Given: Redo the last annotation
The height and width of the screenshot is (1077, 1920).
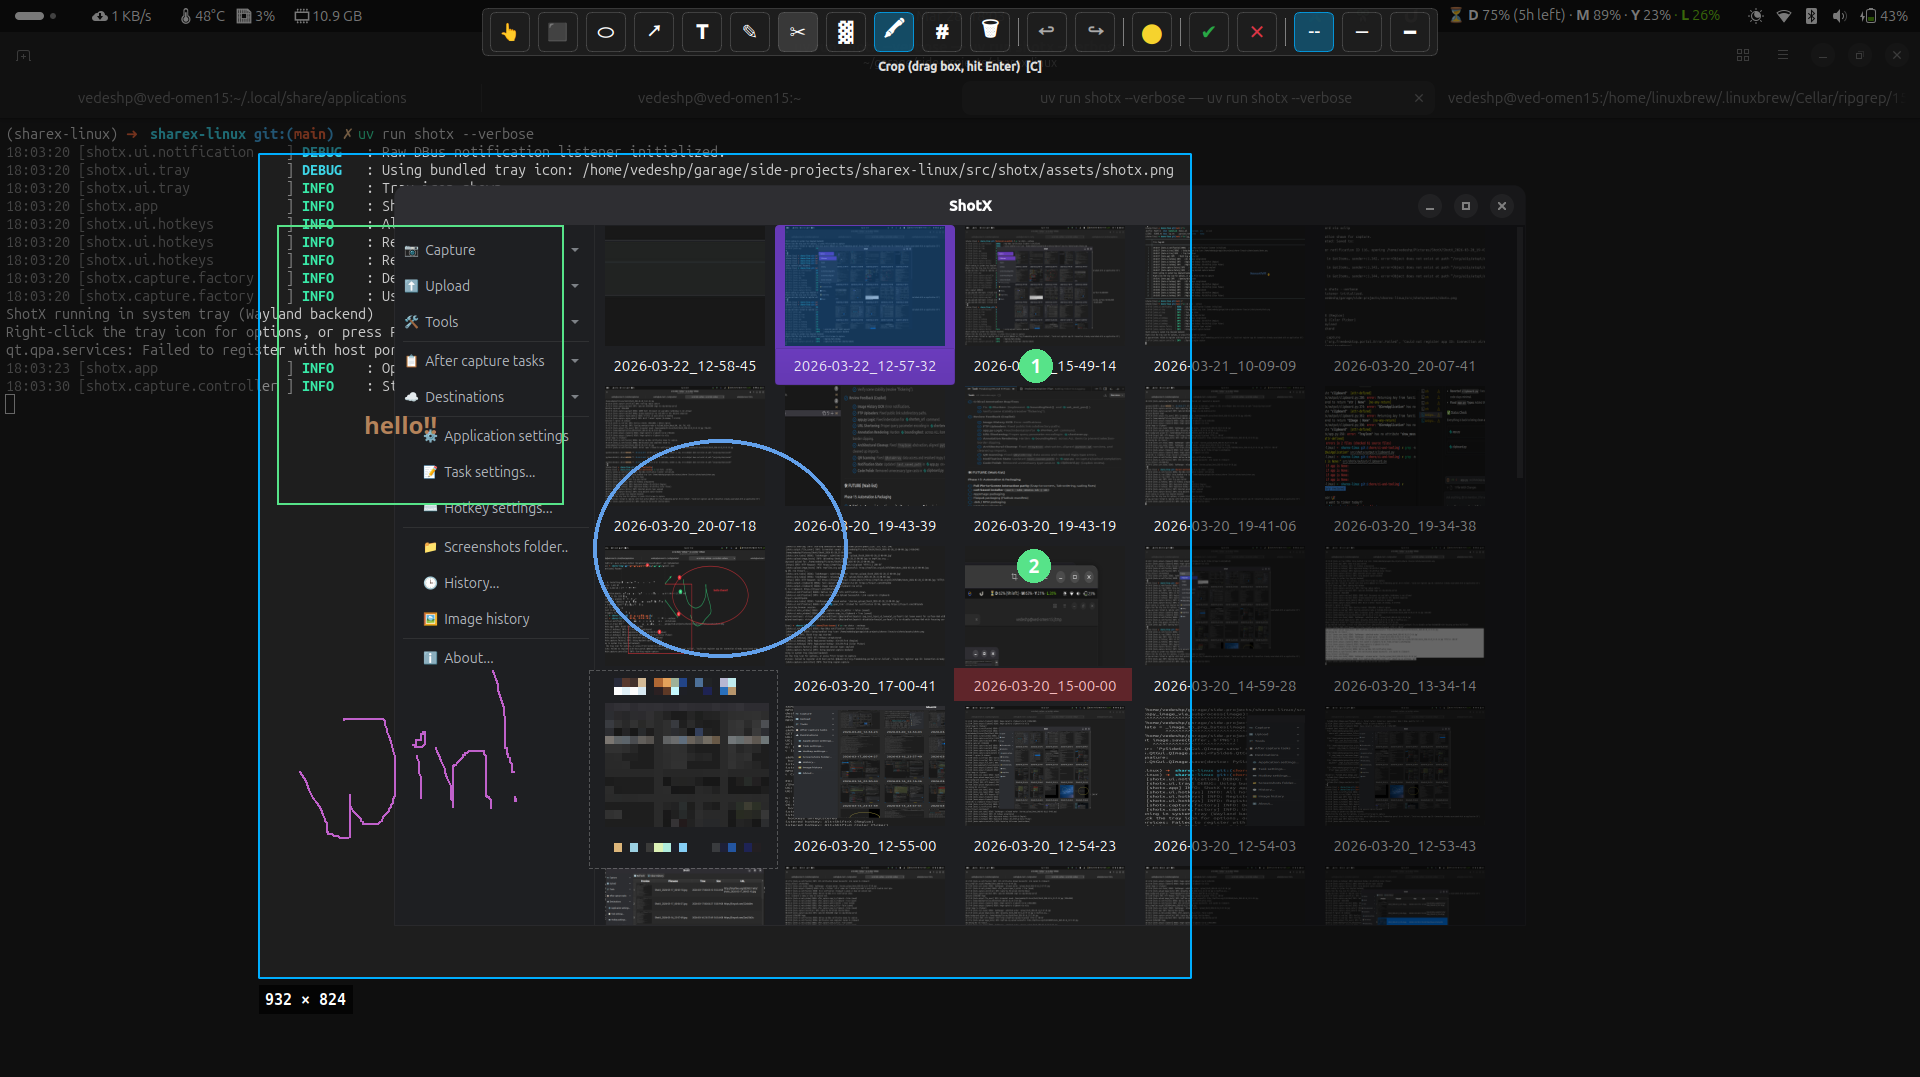Looking at the screenshot, I should [x=1095, y=32].
